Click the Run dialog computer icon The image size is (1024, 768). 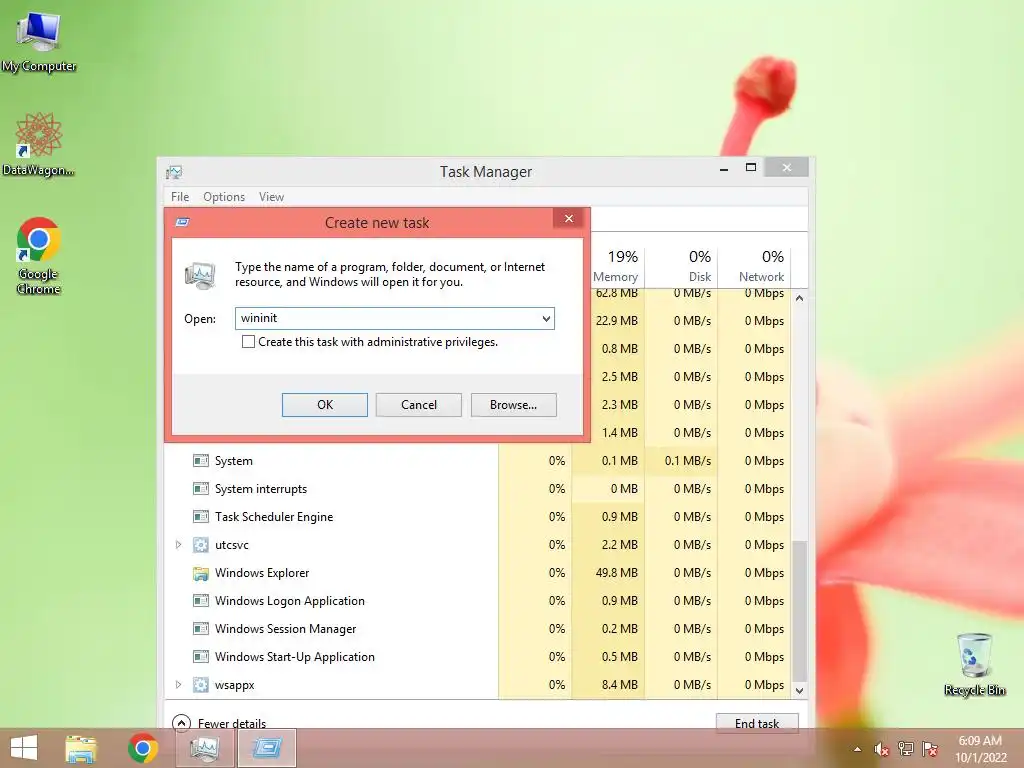click(200, 275)
